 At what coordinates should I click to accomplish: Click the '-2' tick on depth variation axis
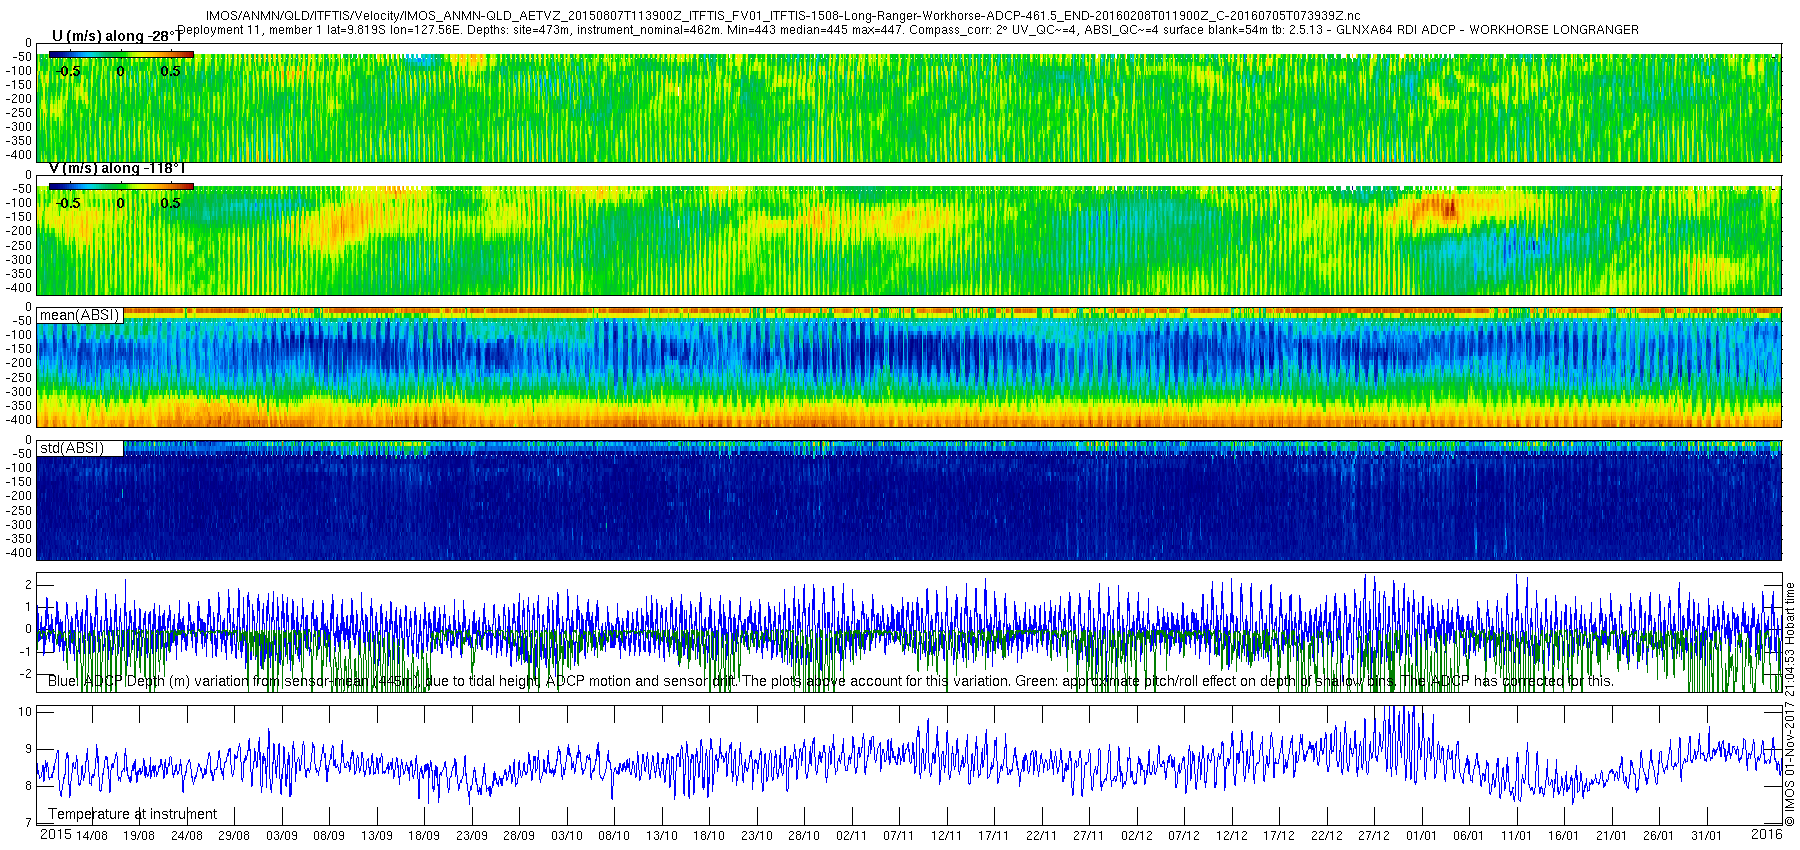(27, 673)
